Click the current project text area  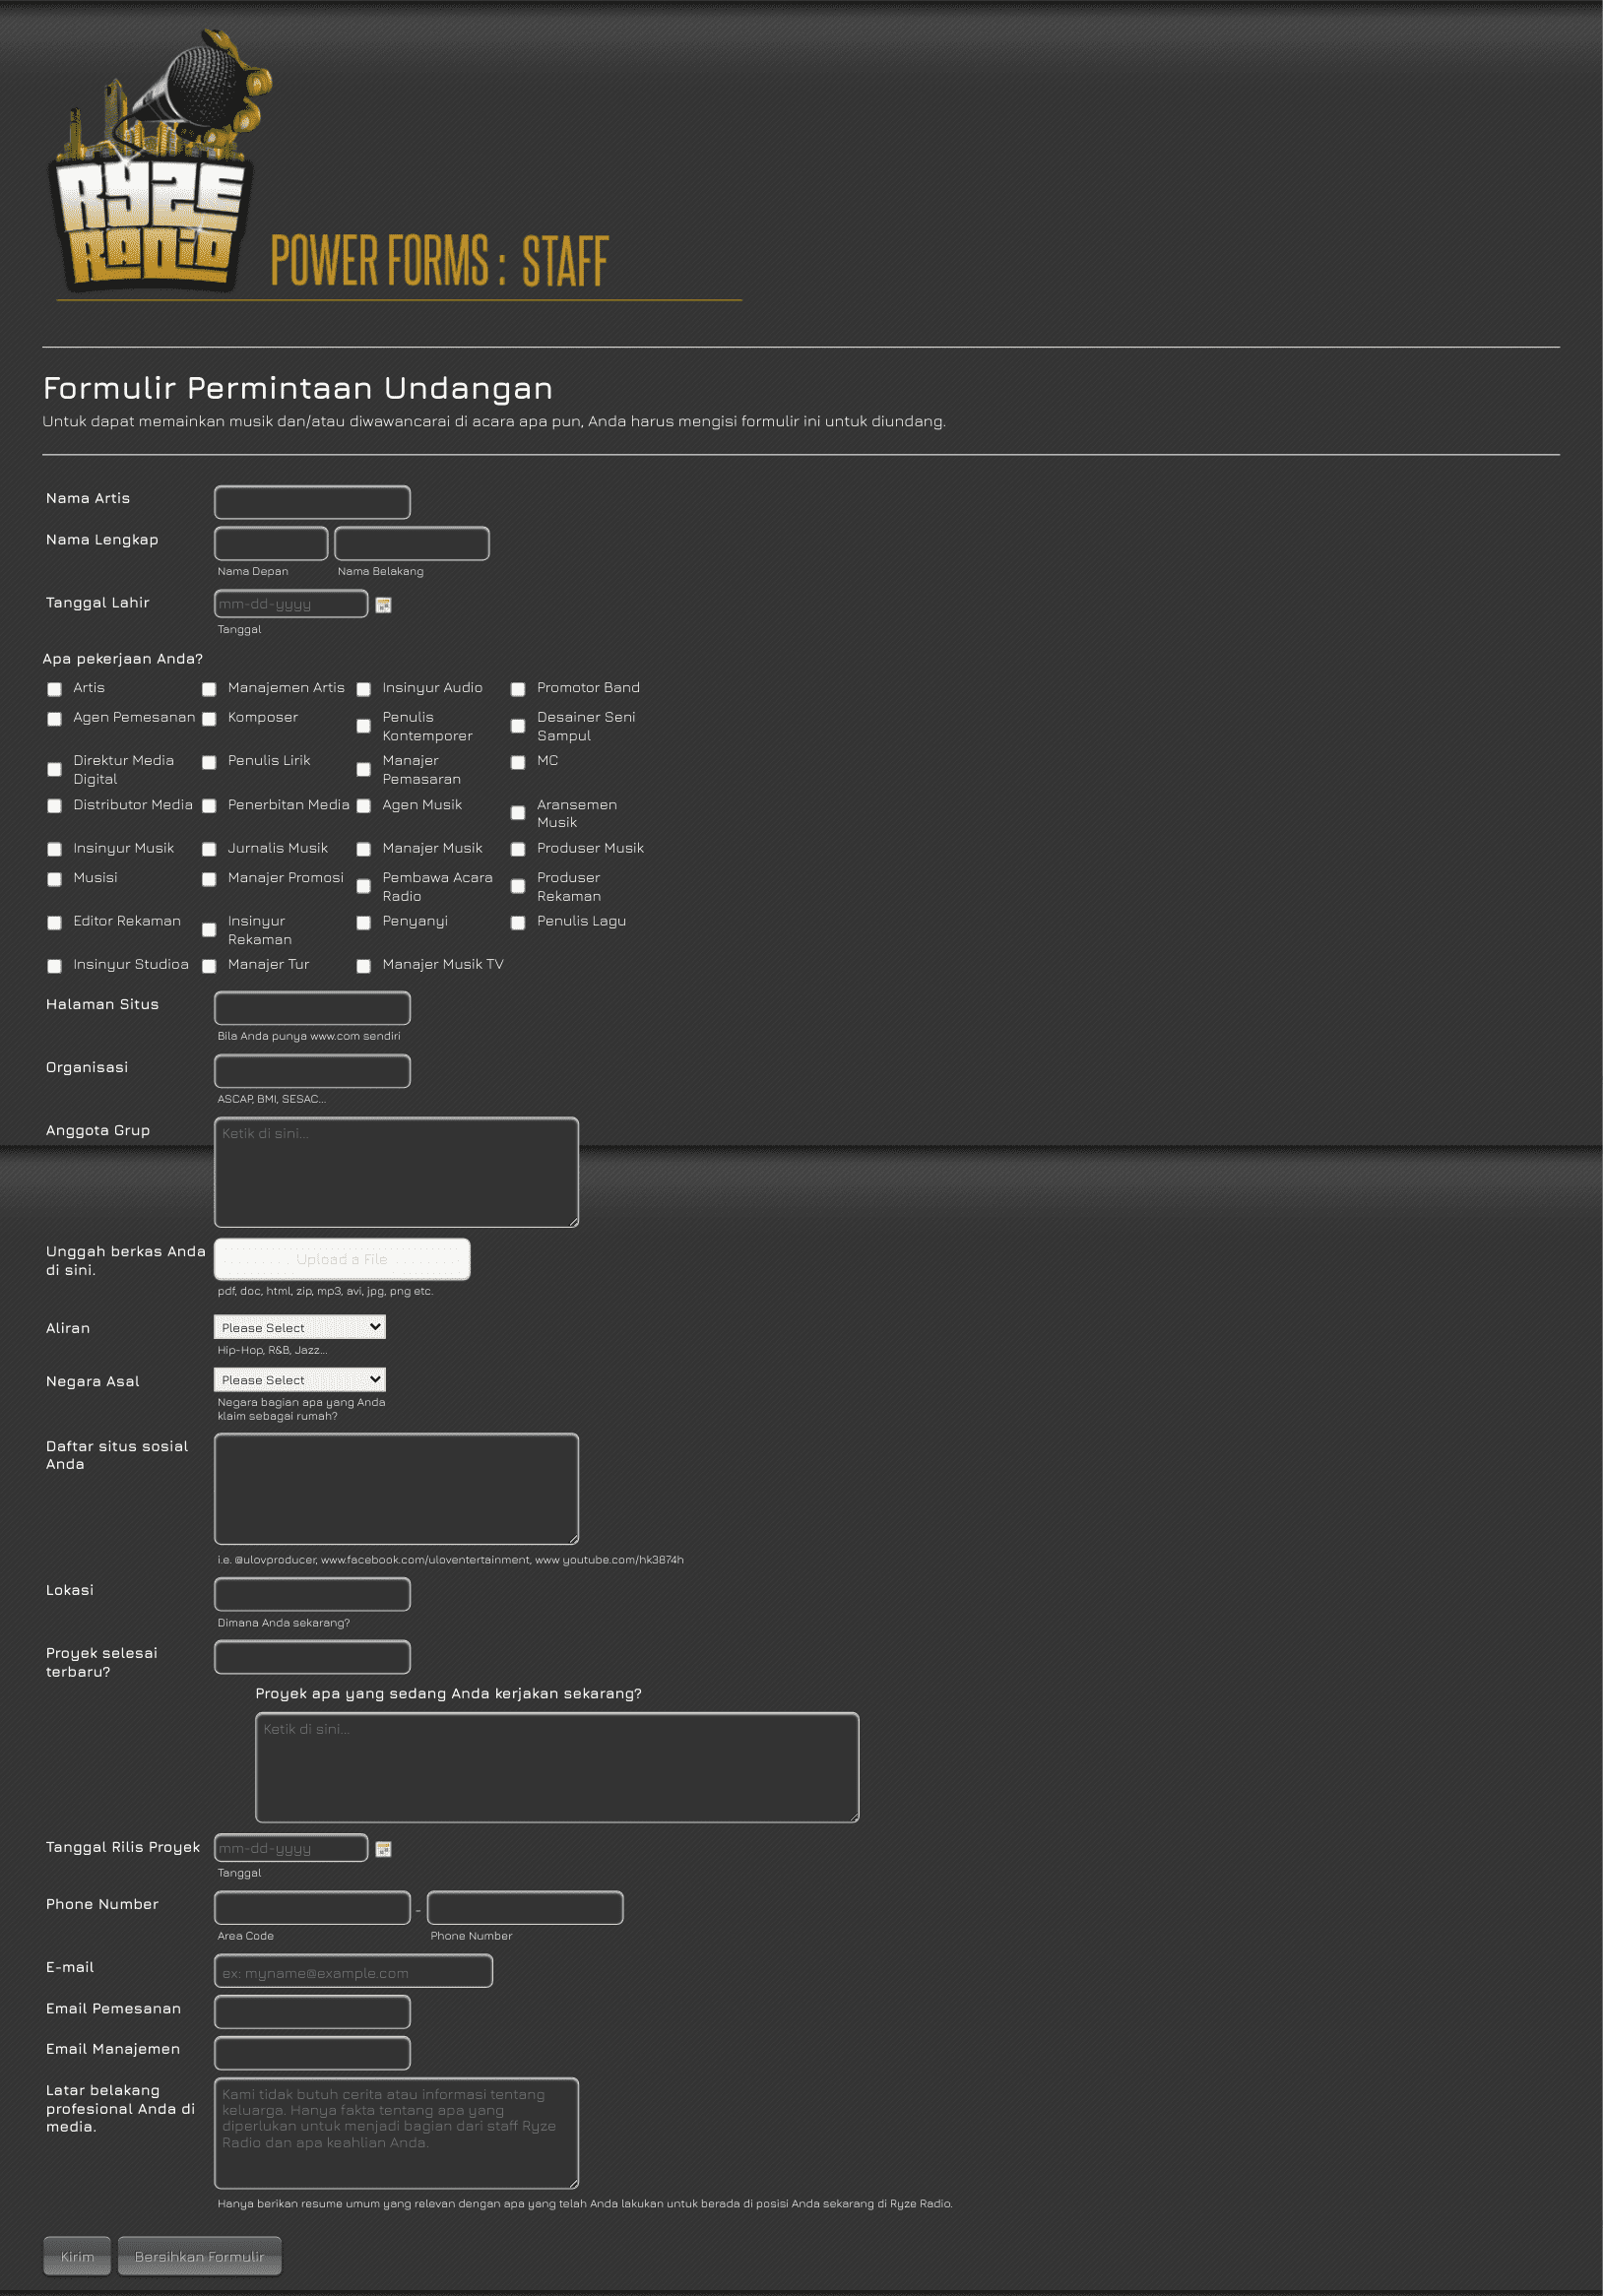(x=557, y=1768)
